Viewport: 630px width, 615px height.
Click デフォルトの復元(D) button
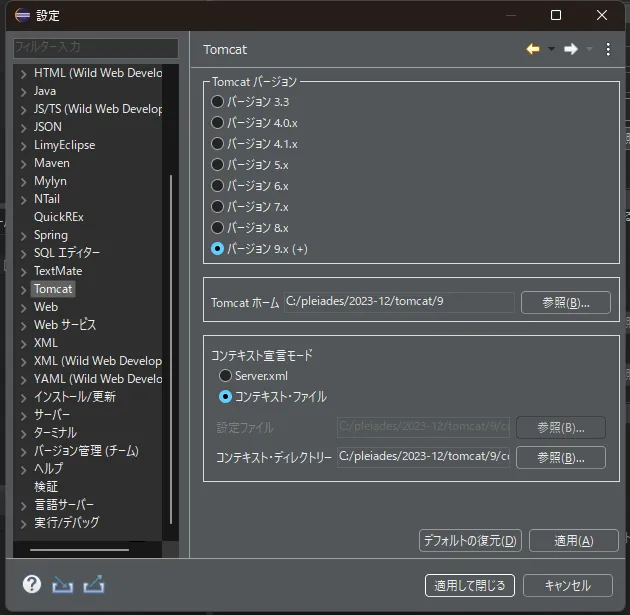470,541
